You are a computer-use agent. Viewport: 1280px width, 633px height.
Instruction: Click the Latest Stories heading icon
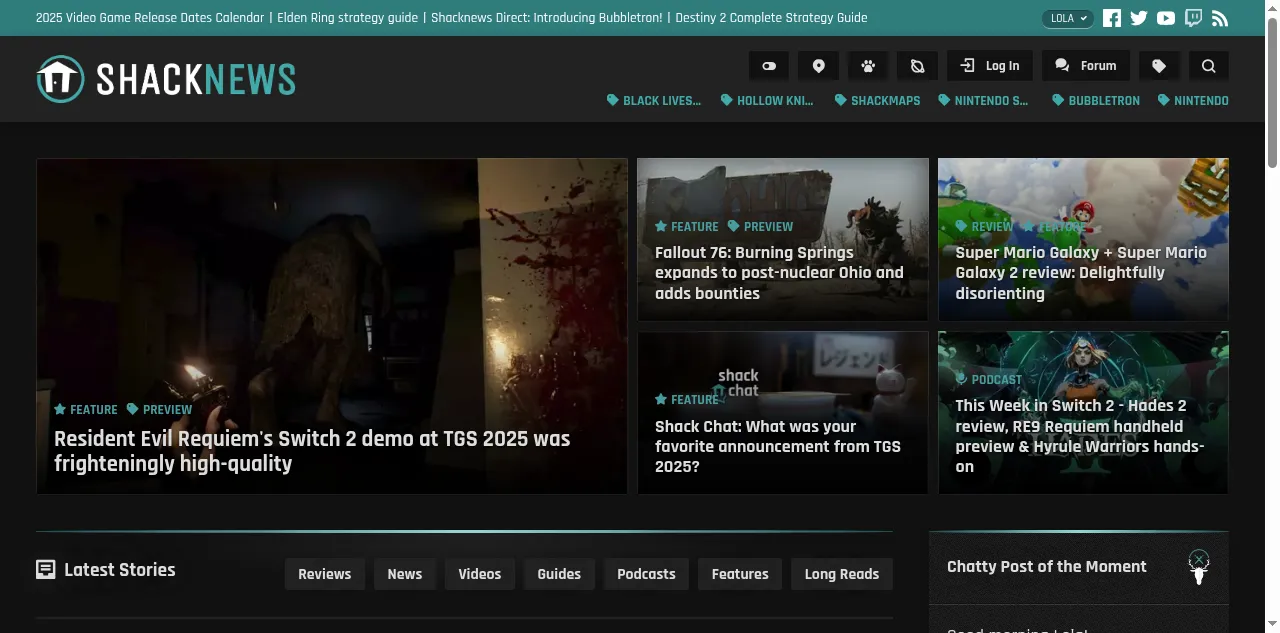45,570
